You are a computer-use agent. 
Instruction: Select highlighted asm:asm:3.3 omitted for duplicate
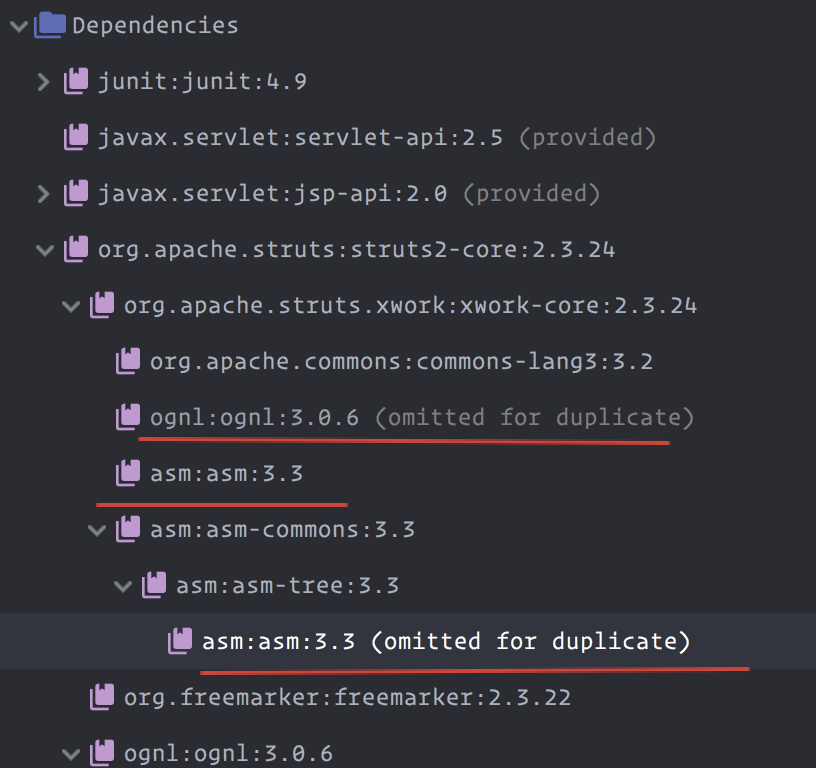coord(445,641)
